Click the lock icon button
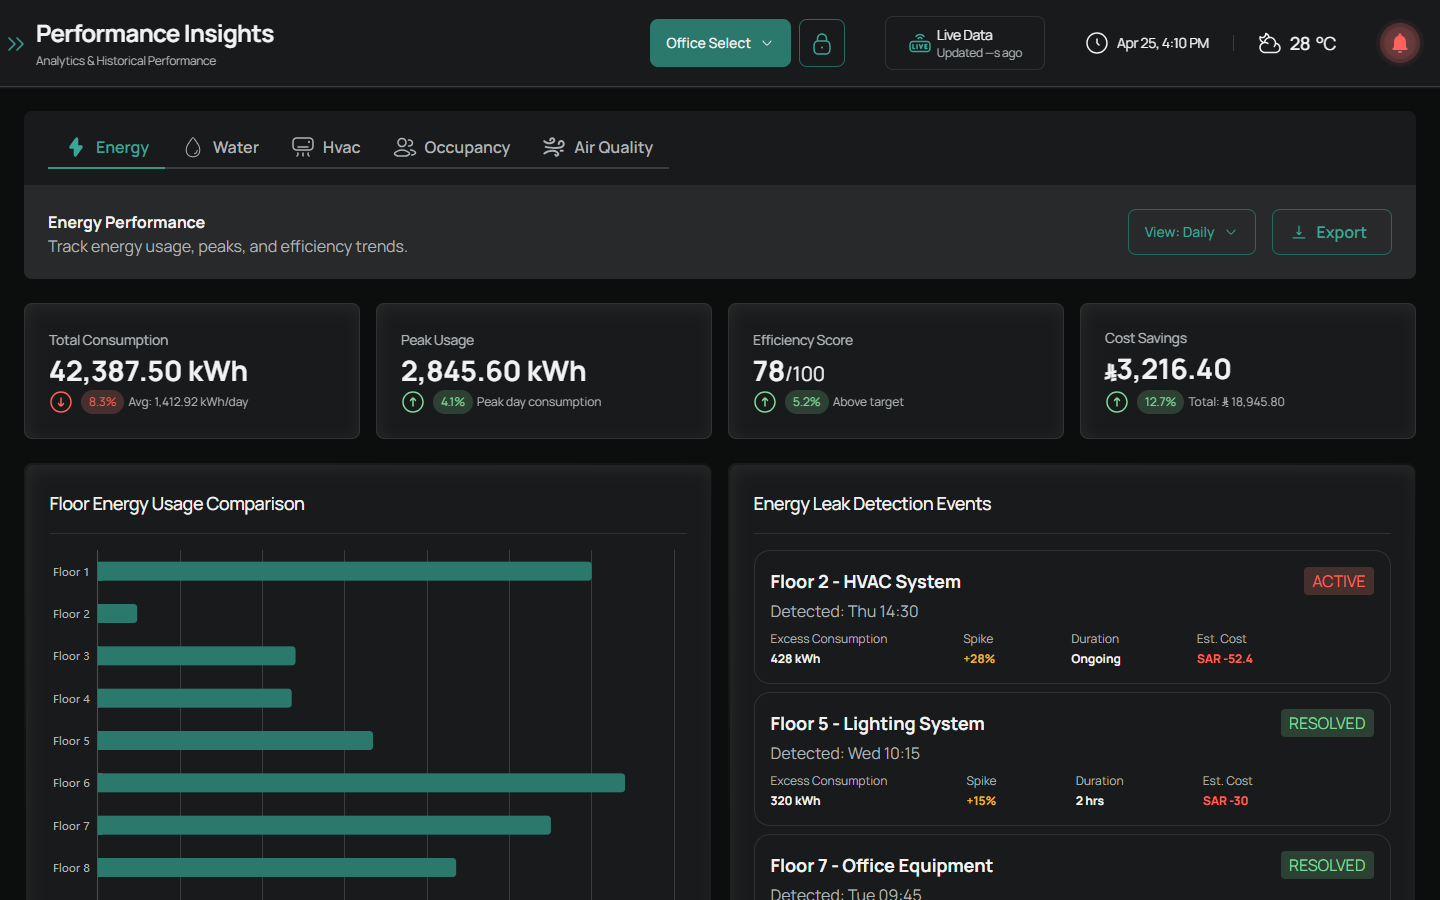 [822, 43]
